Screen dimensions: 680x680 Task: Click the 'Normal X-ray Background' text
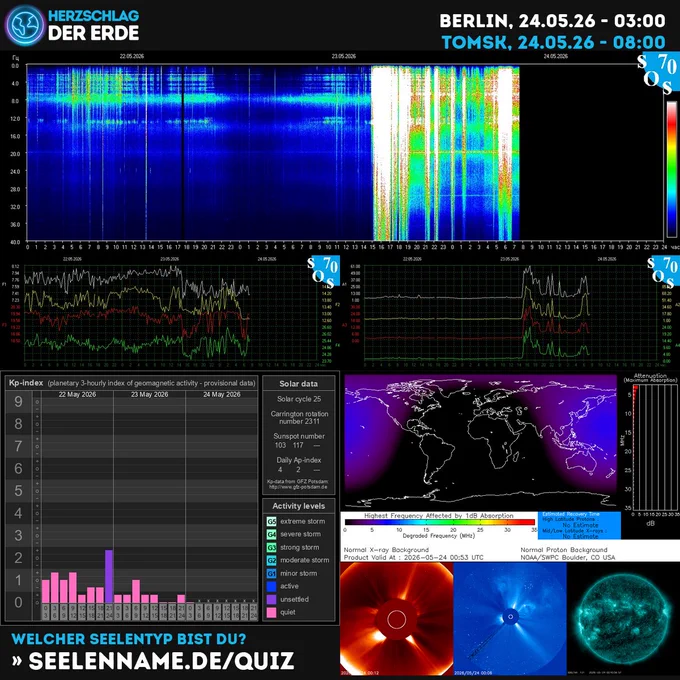[386, 550]
